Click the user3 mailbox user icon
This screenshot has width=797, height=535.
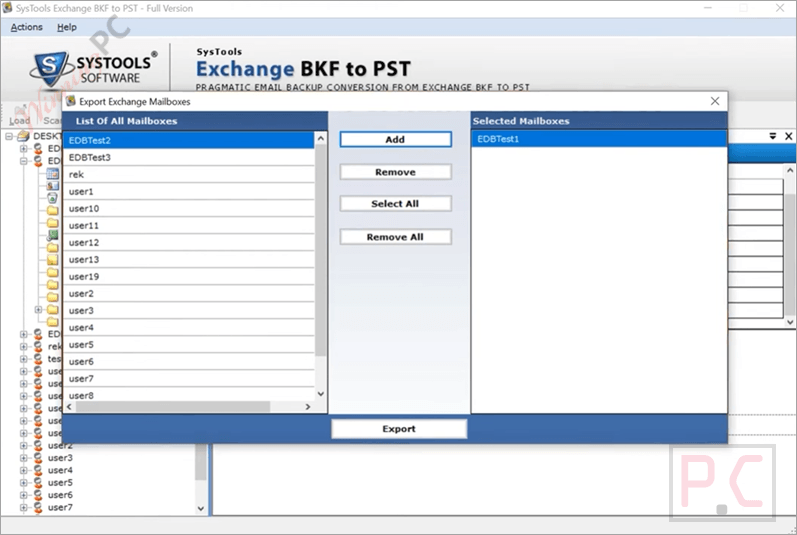click(x=38, y=458)
